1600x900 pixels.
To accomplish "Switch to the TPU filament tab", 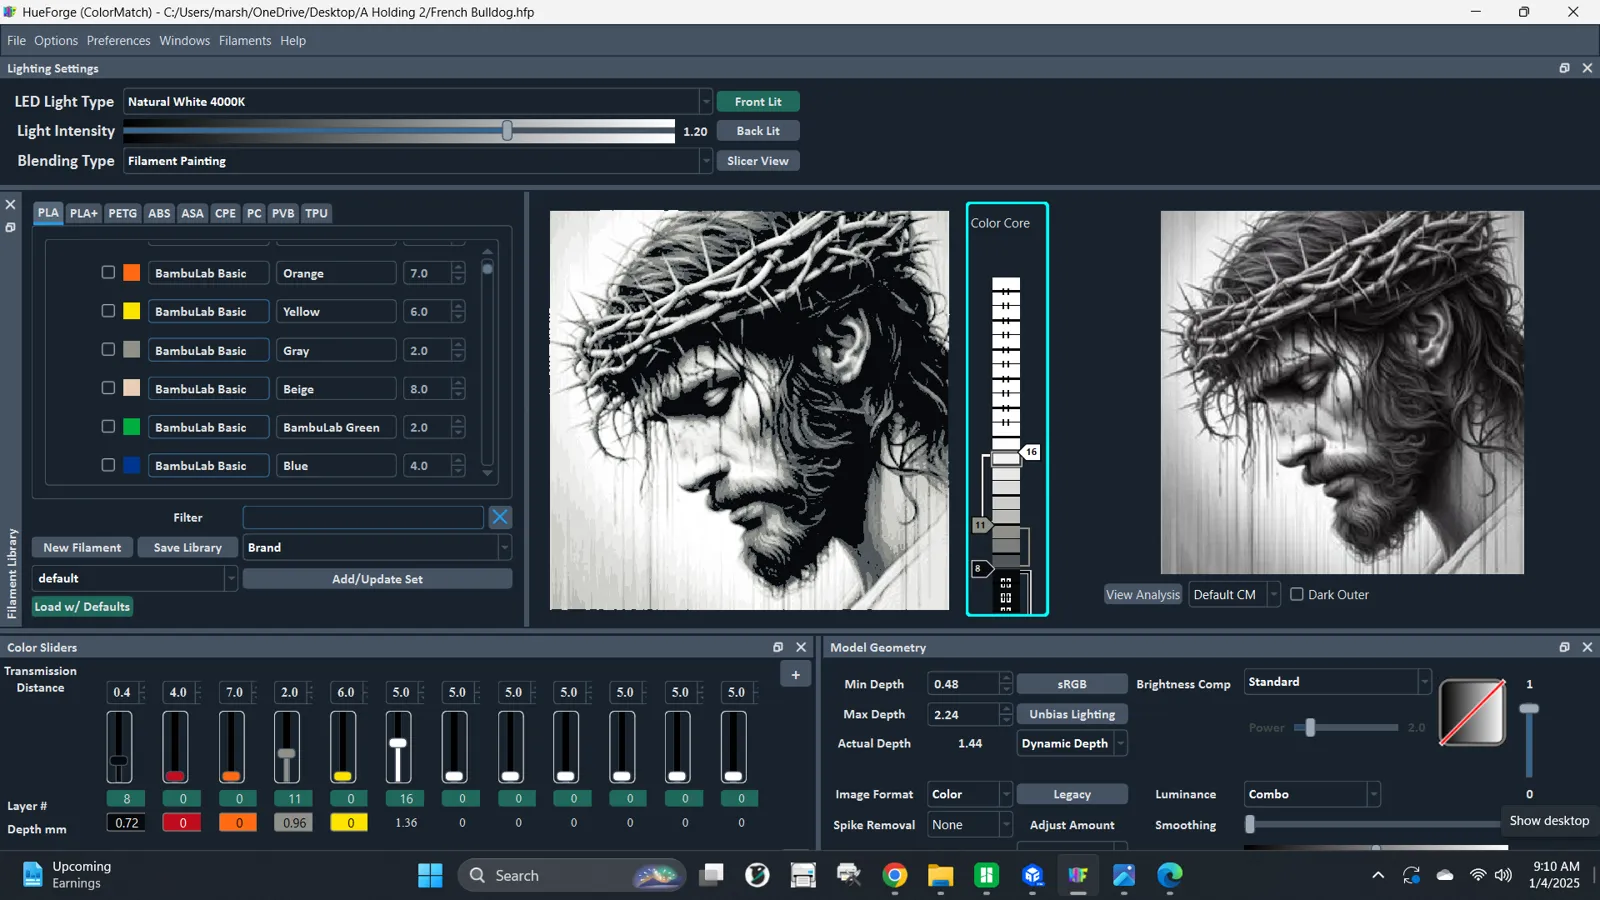I will [x=316, y=213].
